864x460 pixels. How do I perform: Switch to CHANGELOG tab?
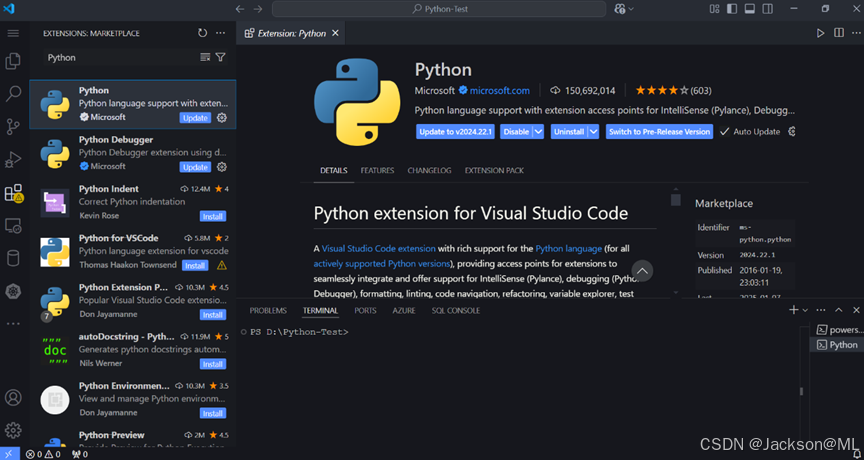(x=429, y=170)
